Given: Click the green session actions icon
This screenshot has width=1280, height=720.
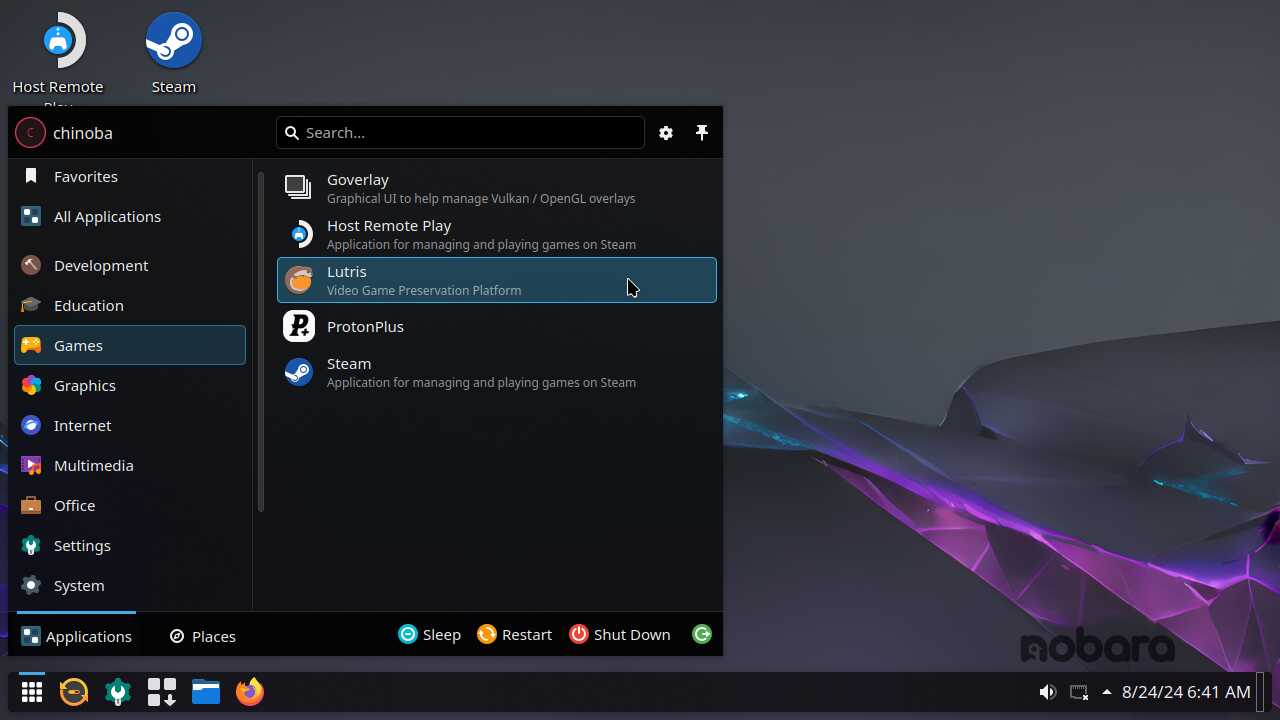Looking at the screenshot, I should pyautogui.click(x=702, y=634).
